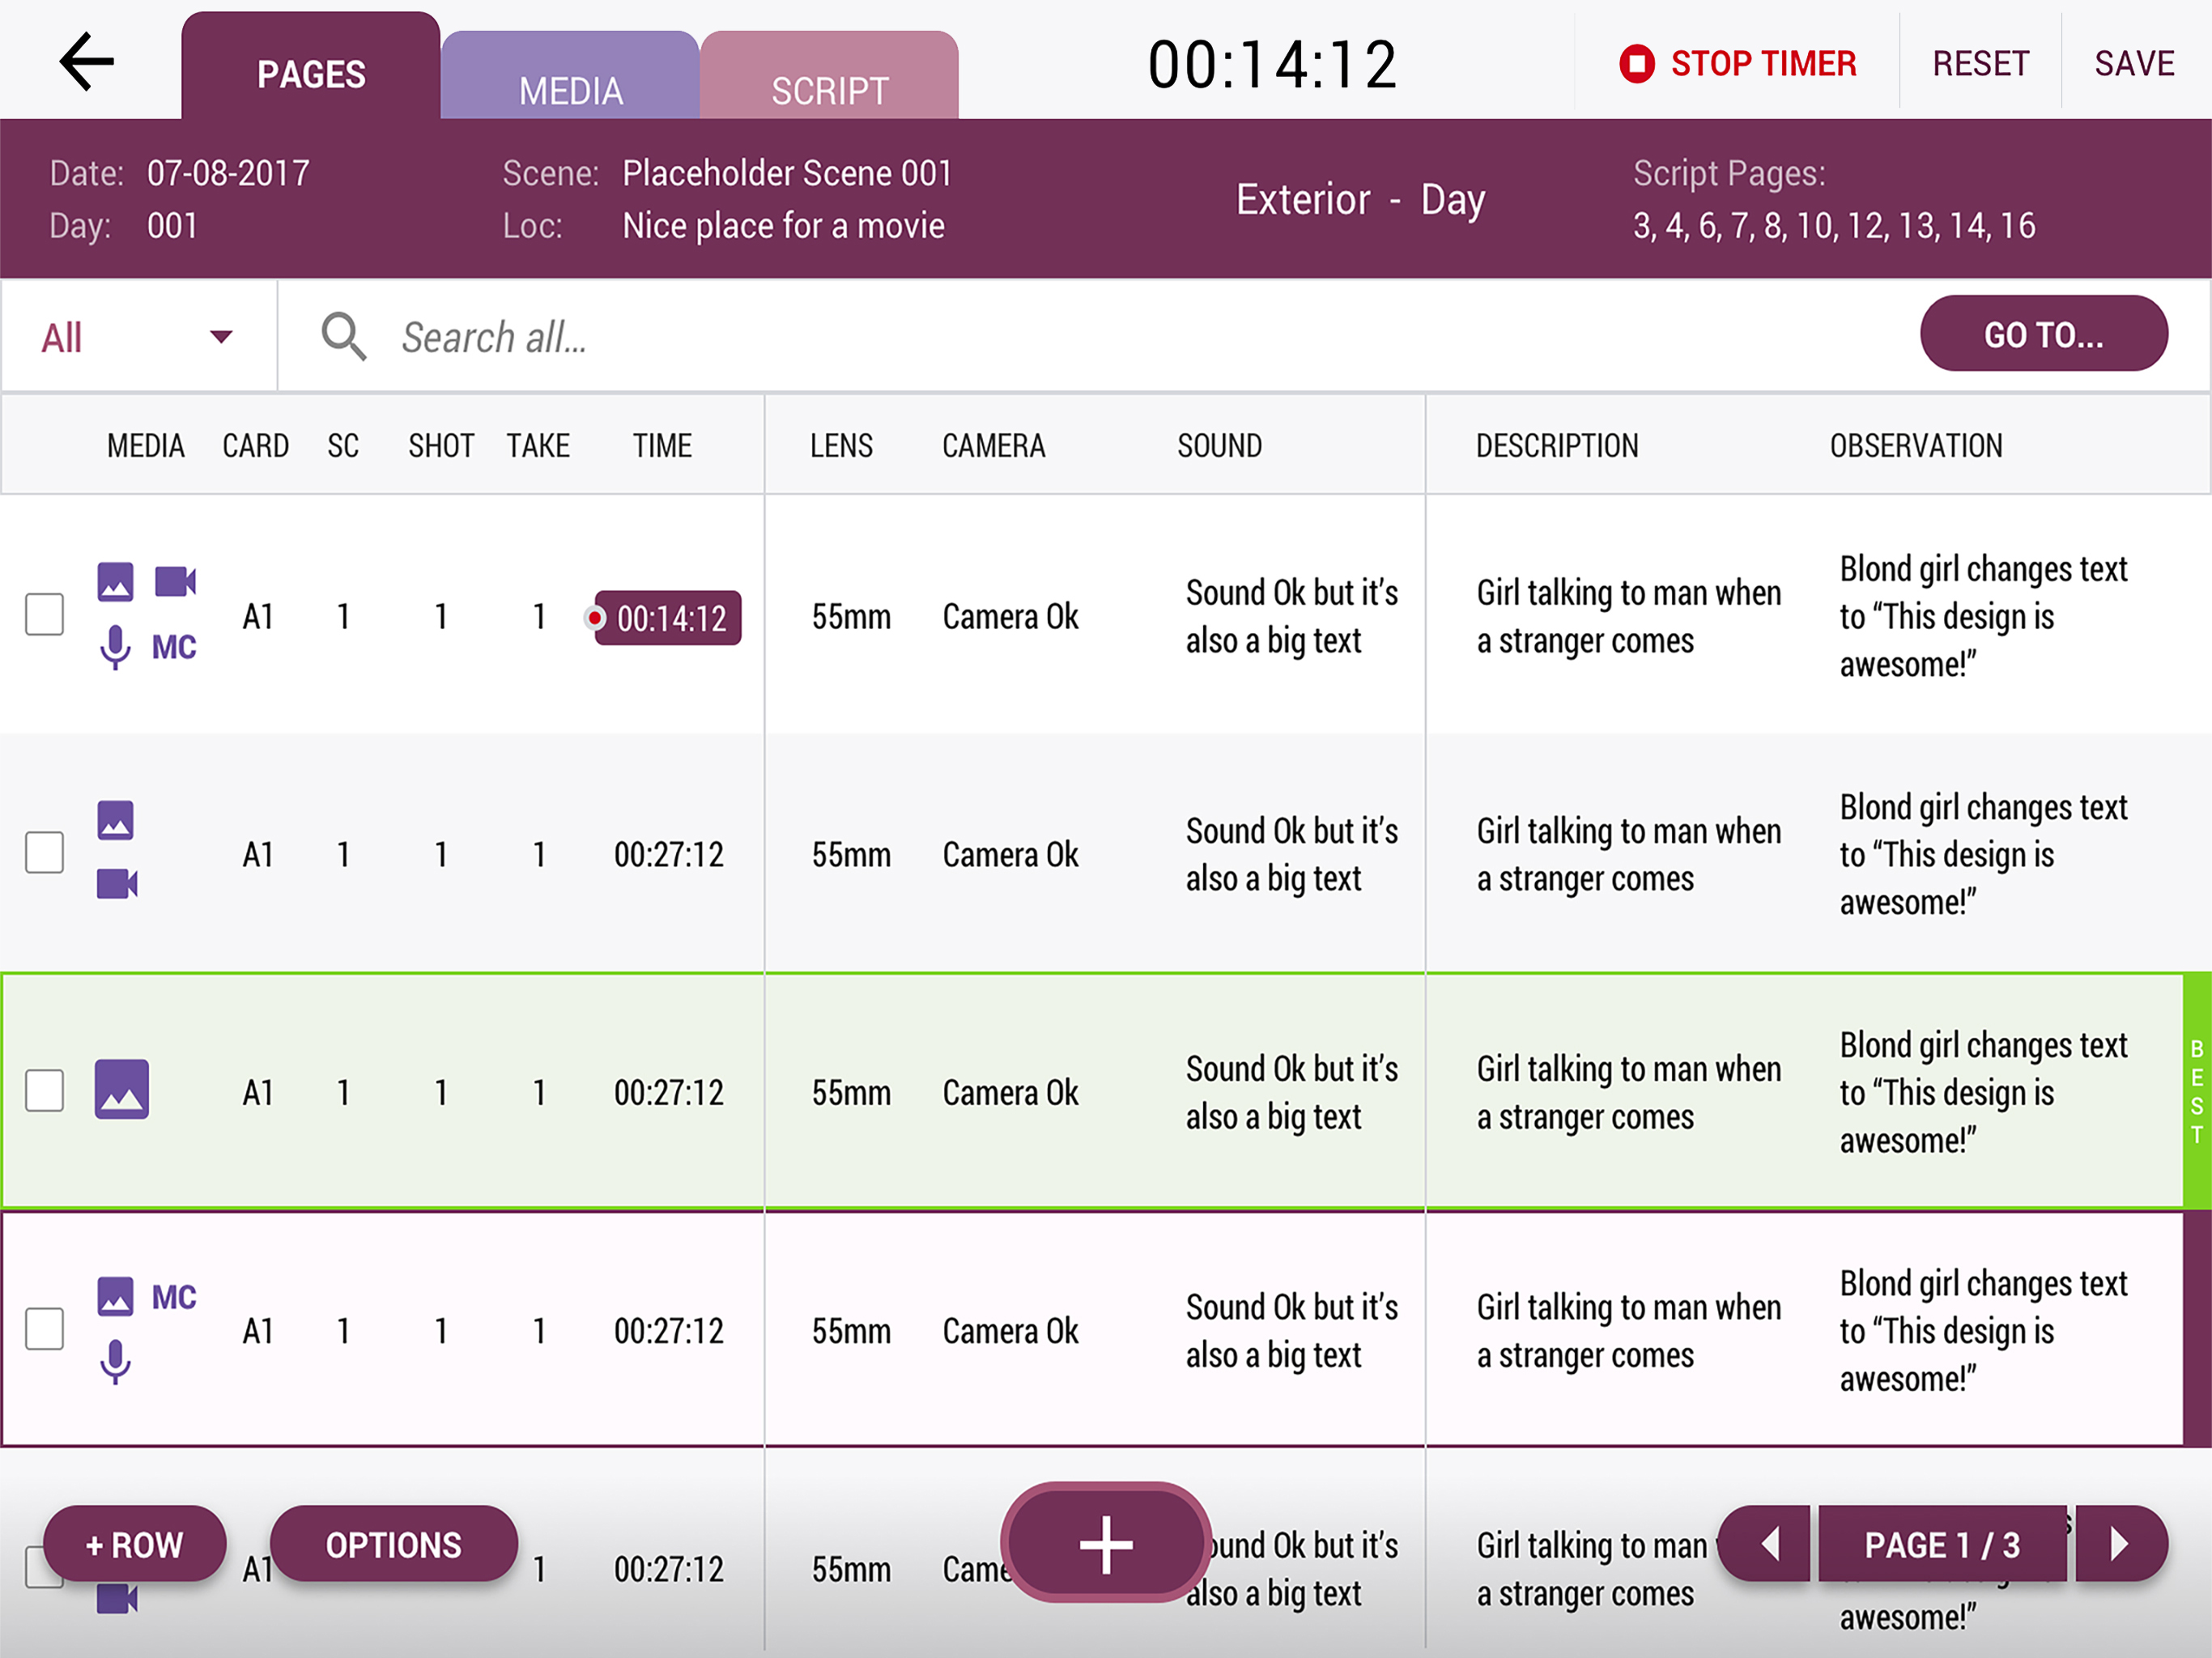Image resolution: width=2212 pixels, height=1658 pixels.
Task: Tick the first row's checkbox
Action: [44, 615]
